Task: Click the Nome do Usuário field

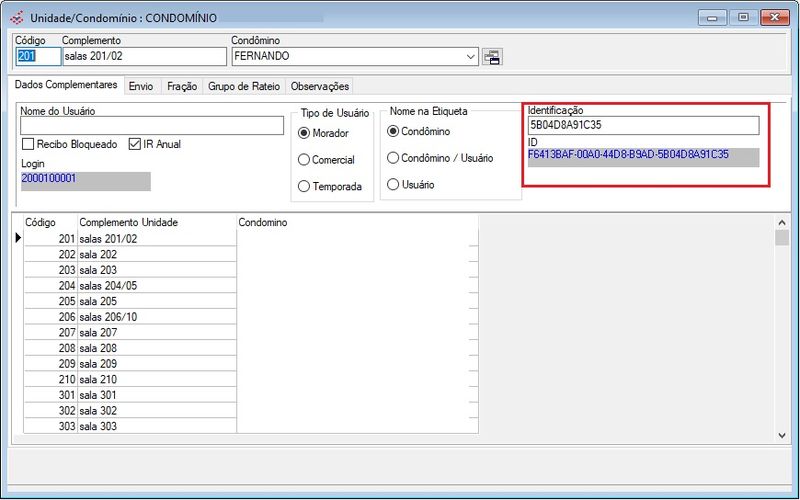Action: pyautogui.click(x=152, y=126)
